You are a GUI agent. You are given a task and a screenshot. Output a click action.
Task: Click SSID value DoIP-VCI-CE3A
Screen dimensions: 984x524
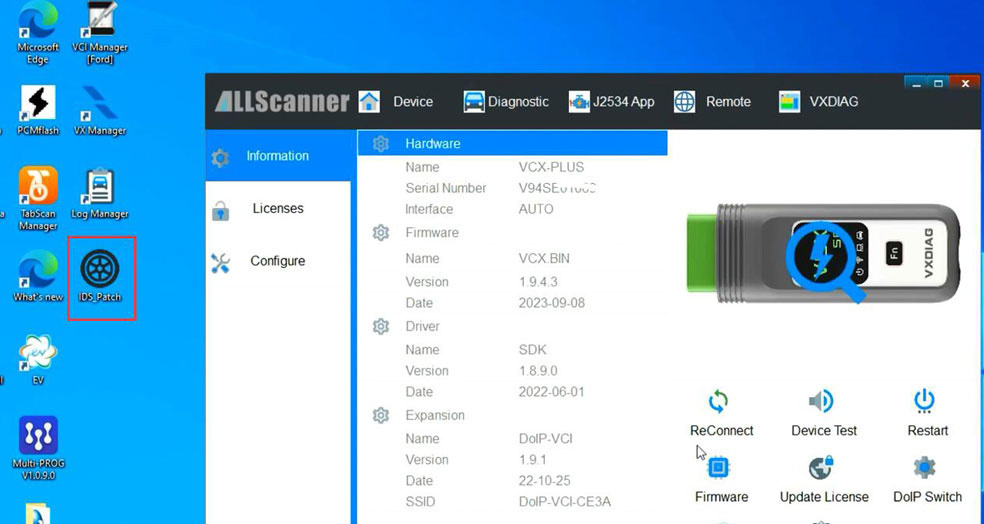point(565,502)
